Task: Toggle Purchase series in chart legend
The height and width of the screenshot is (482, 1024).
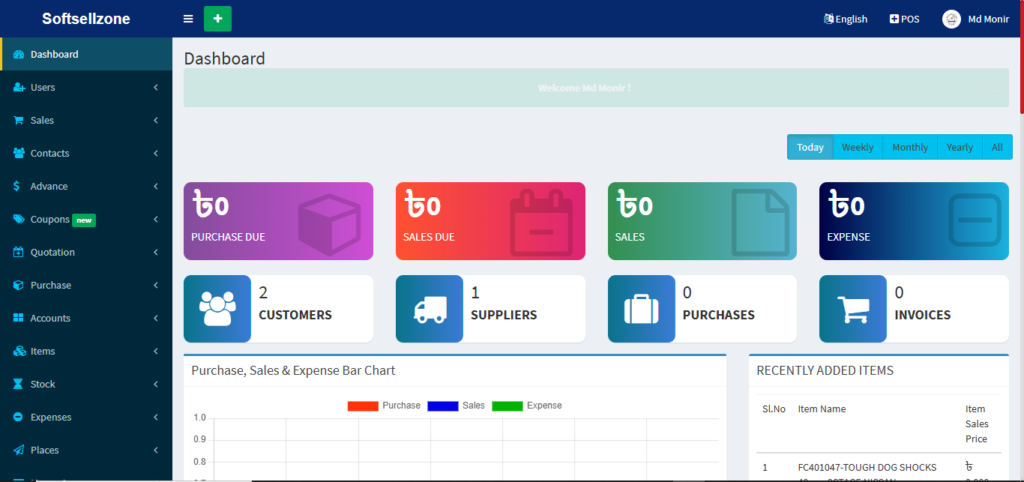Action: [x=384, y=405]
